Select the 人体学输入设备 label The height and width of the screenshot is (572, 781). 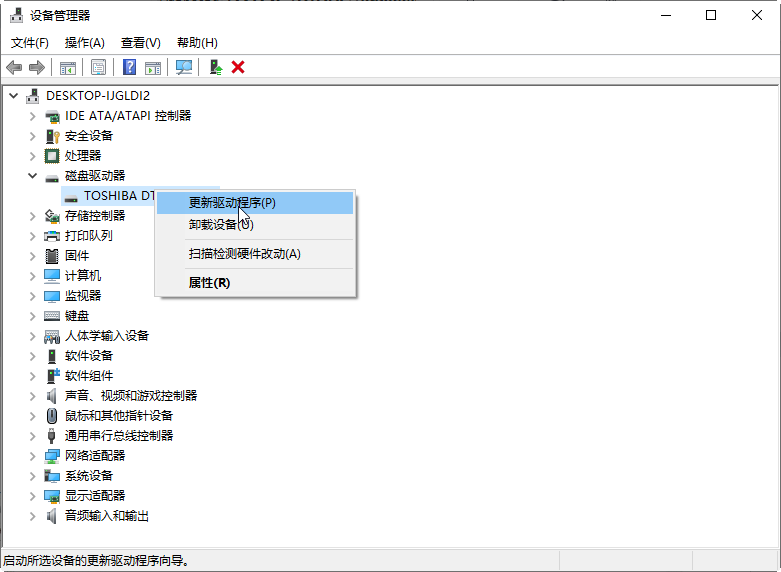[107, 336]
